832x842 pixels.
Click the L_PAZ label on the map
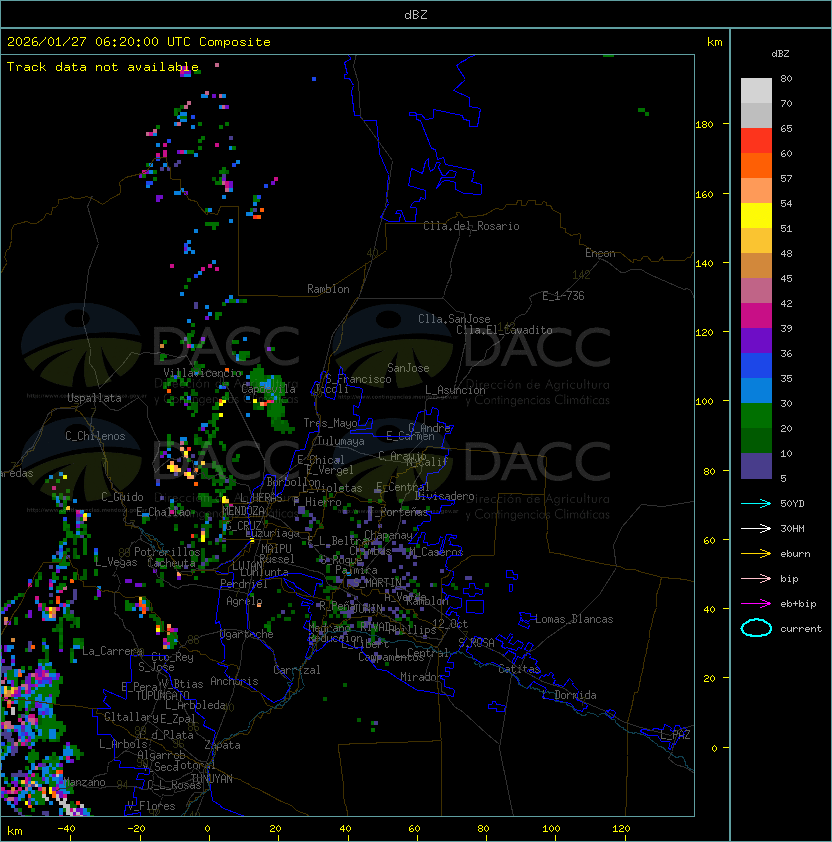point(675,735)
